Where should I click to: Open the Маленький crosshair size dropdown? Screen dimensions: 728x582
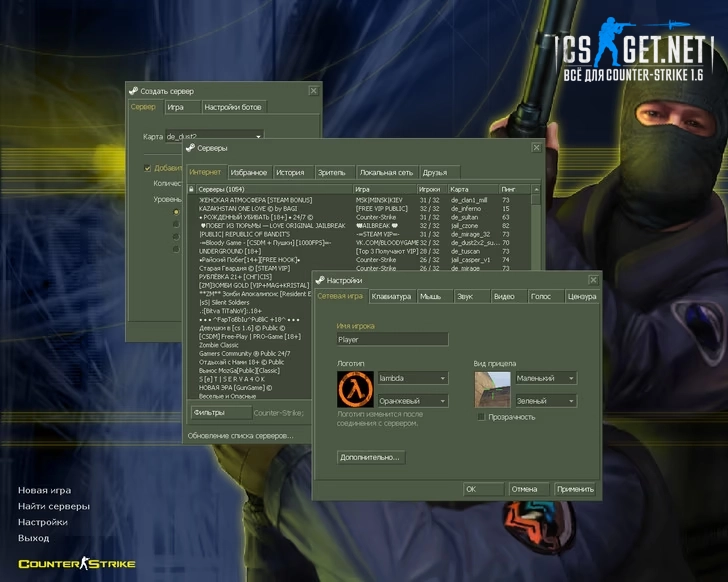point(545,378)
